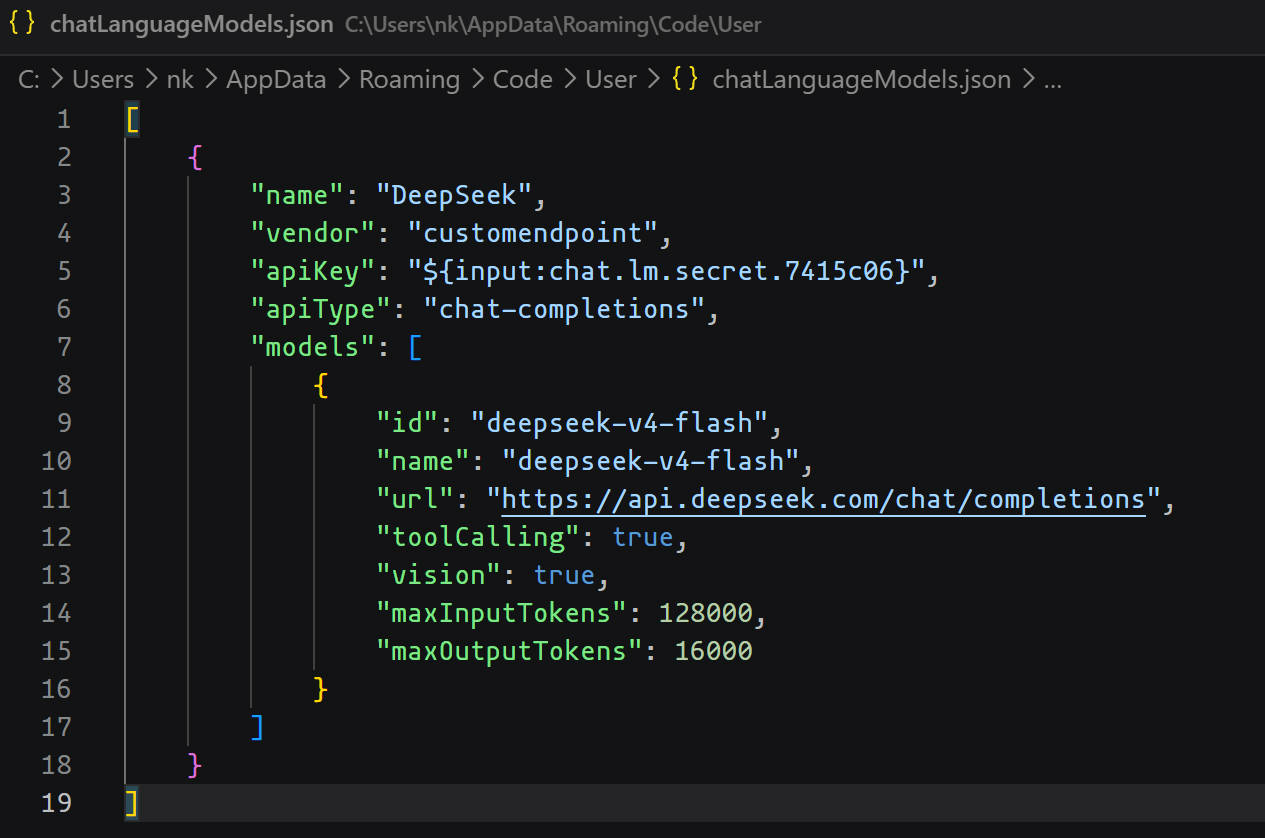Click the "id" key on line 9
The width and height of the screenshot is (1265, 838).
[407, 423]
